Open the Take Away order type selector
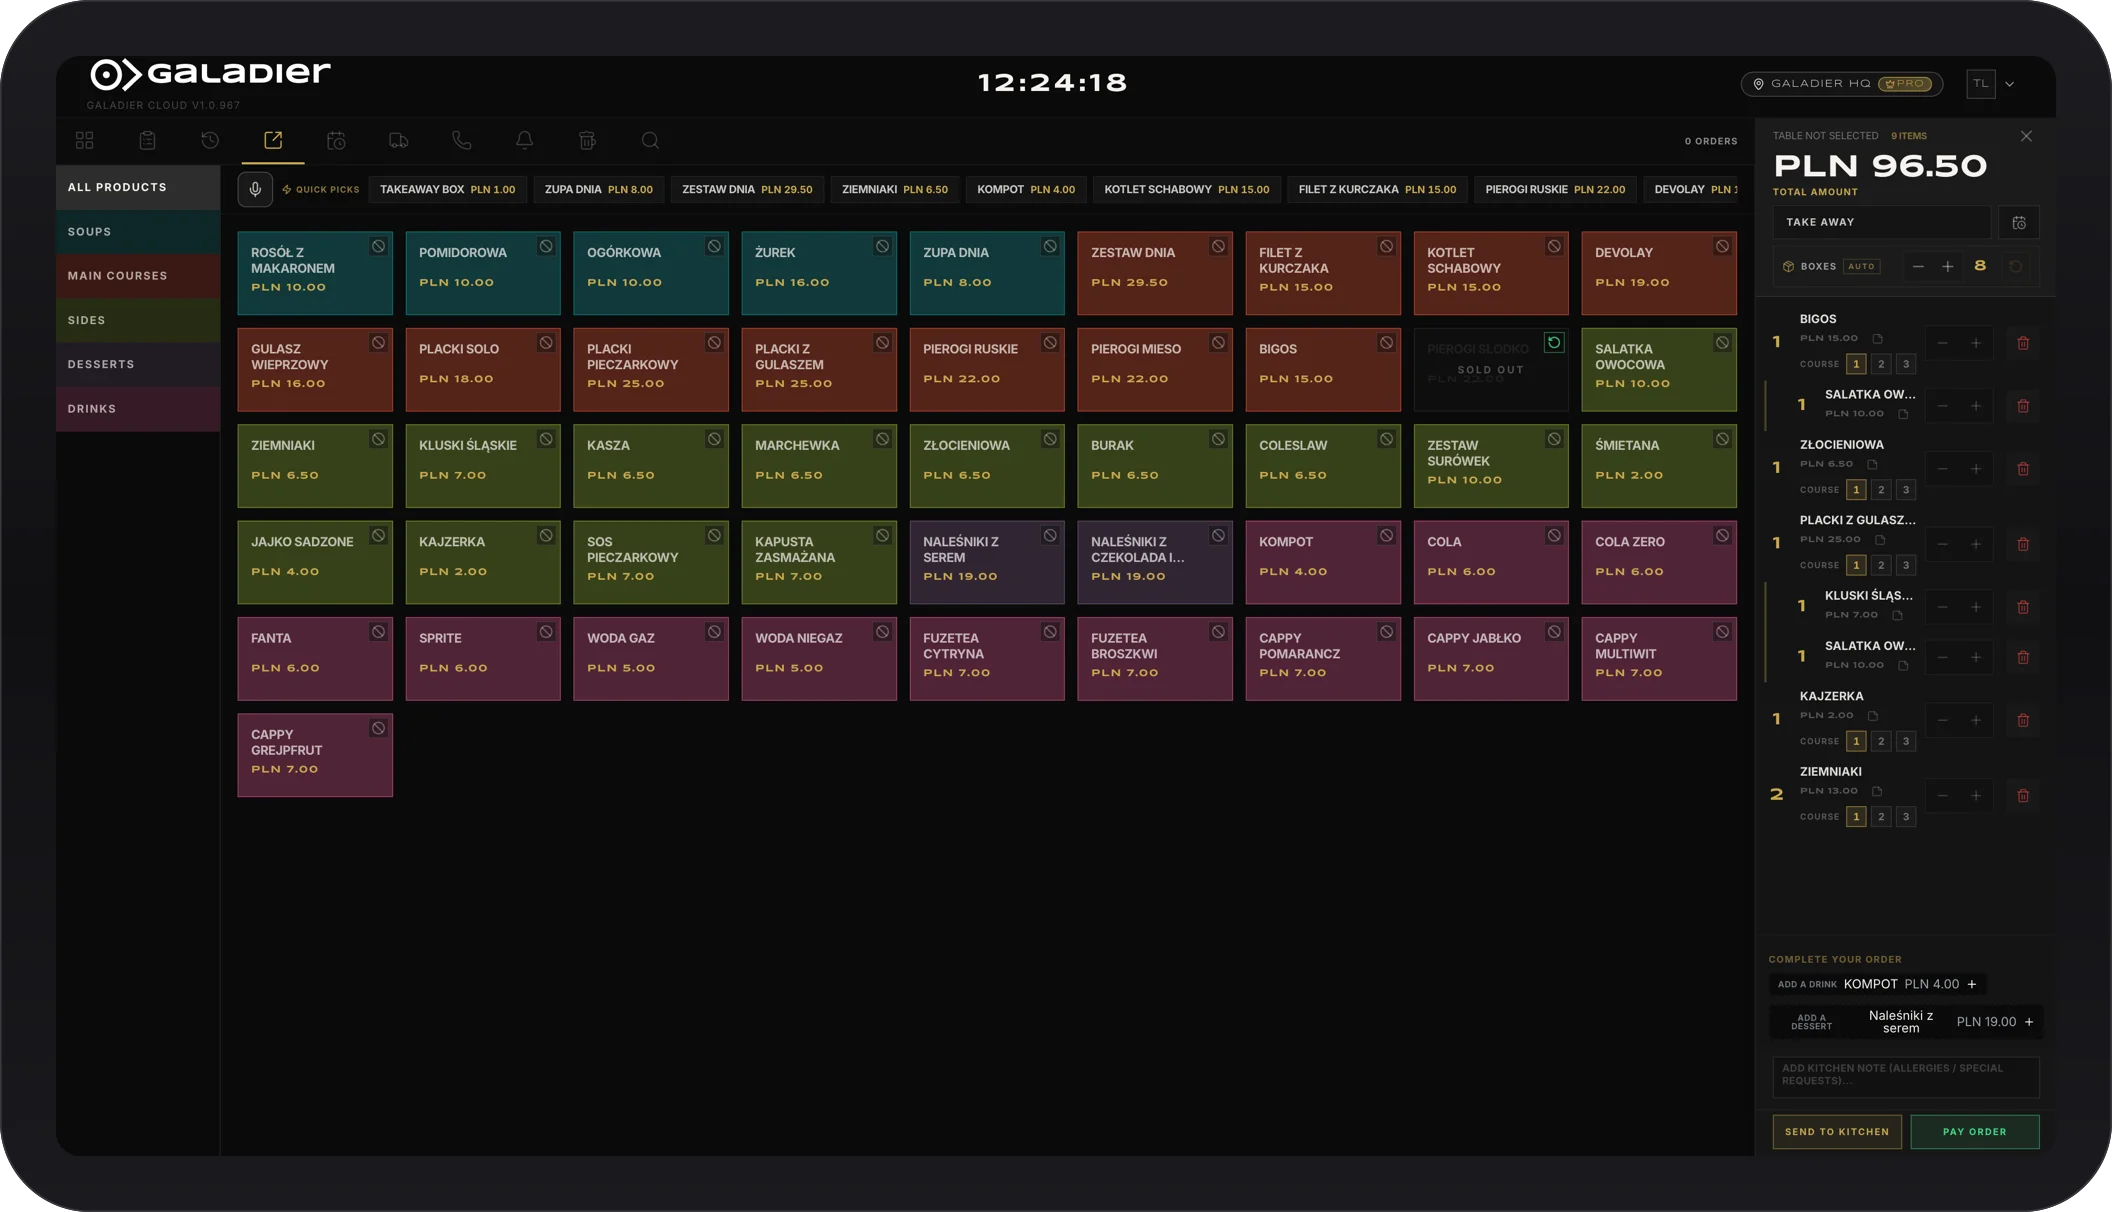The height and width of the screenshot is (1212, 2112). tap(1882, 223)
